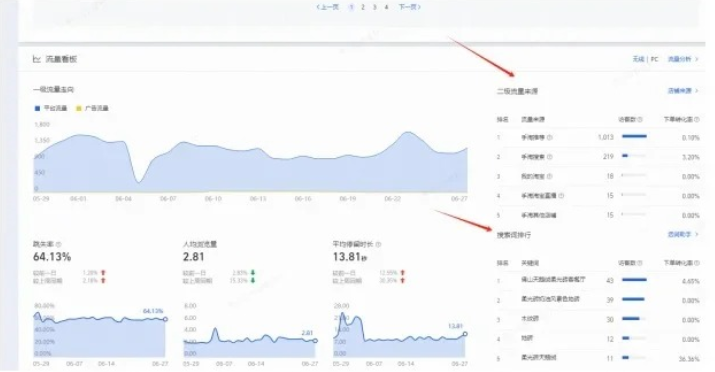Screen dimensions: 715x372
Task: Click the 地砖 keyword row
Action: pos(598,339)
